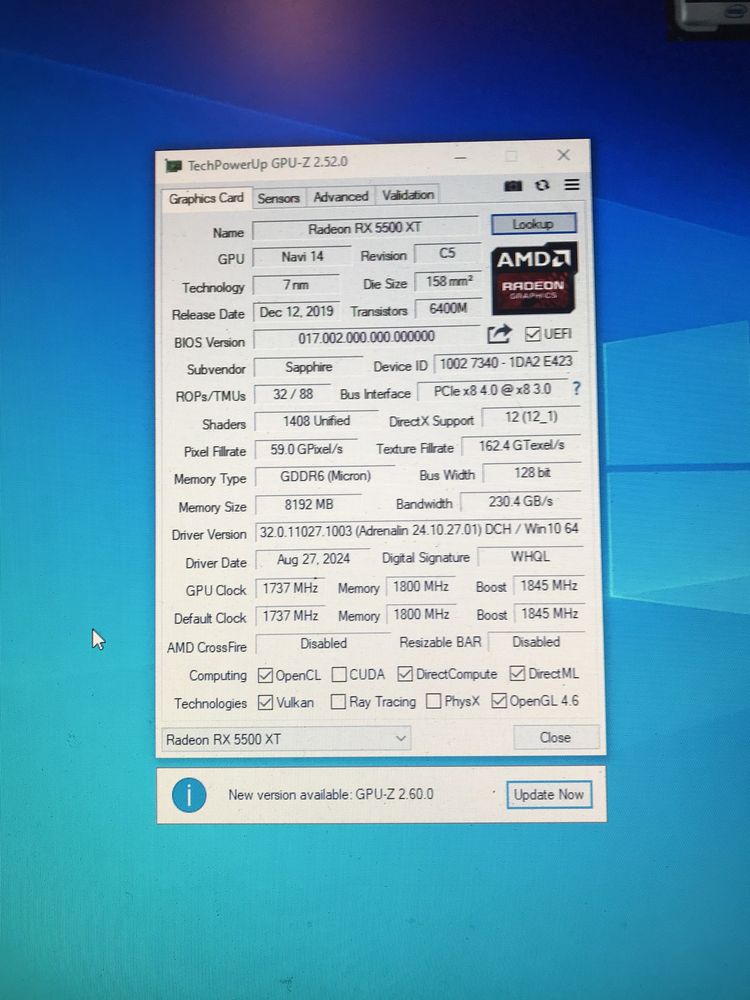This screenshot has width=750, height=1000.
Task: Select the Graphics Card tab
Action: click(206, 198)
